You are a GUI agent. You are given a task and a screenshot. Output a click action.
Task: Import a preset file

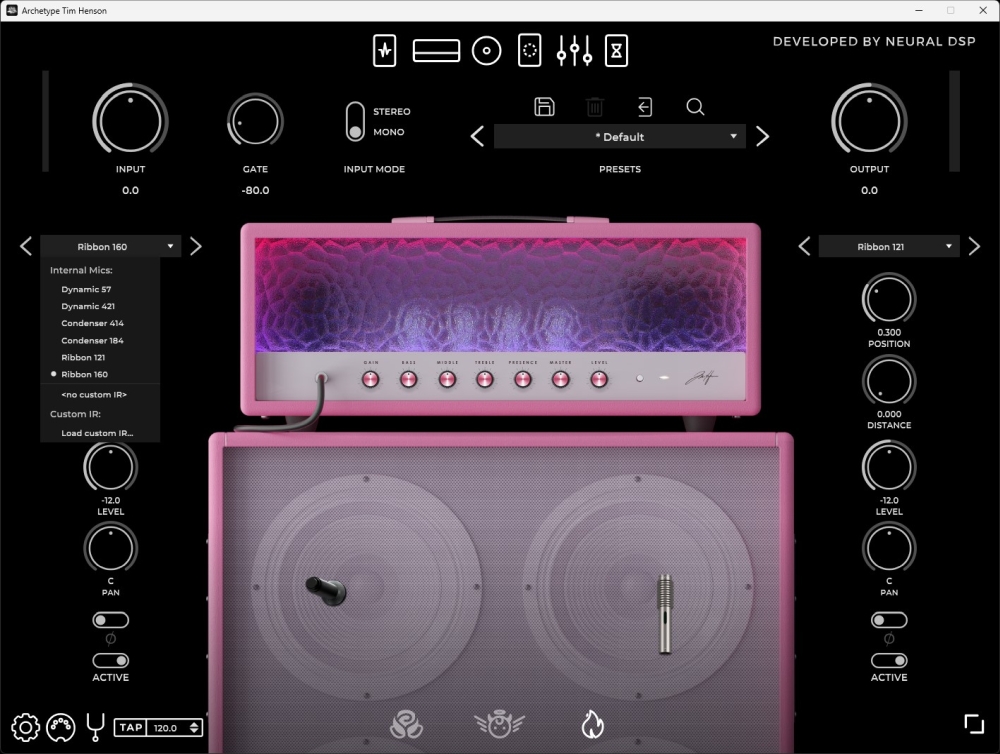pyautogui.click(x=645, y=107)
